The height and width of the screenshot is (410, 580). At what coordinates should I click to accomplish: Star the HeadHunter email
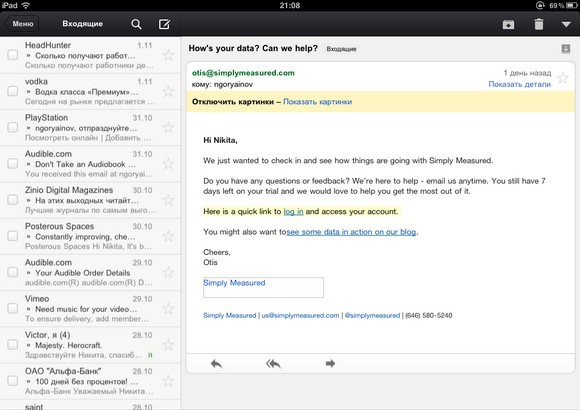click(168, 55)
